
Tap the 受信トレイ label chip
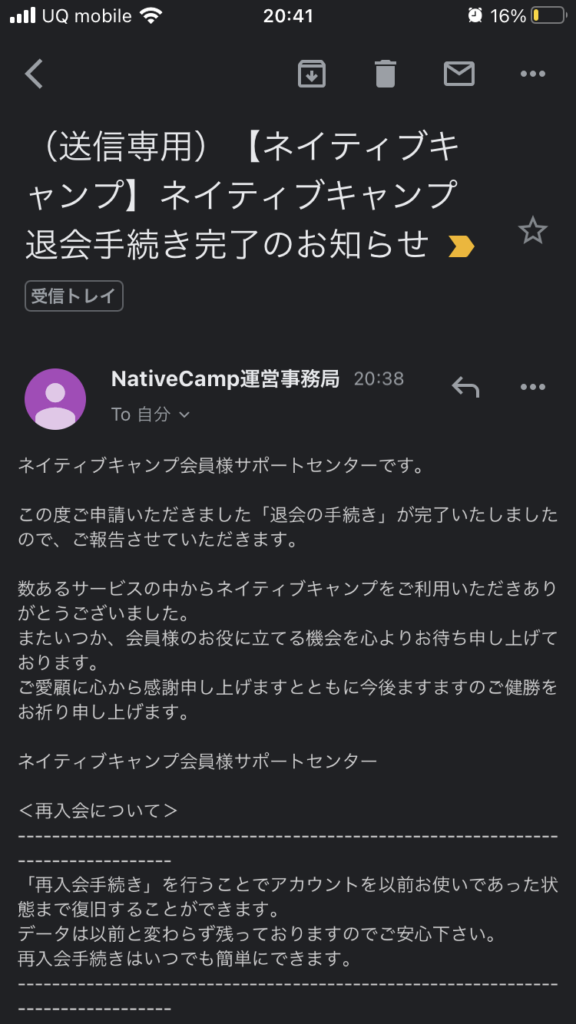(x=74, y=296)
